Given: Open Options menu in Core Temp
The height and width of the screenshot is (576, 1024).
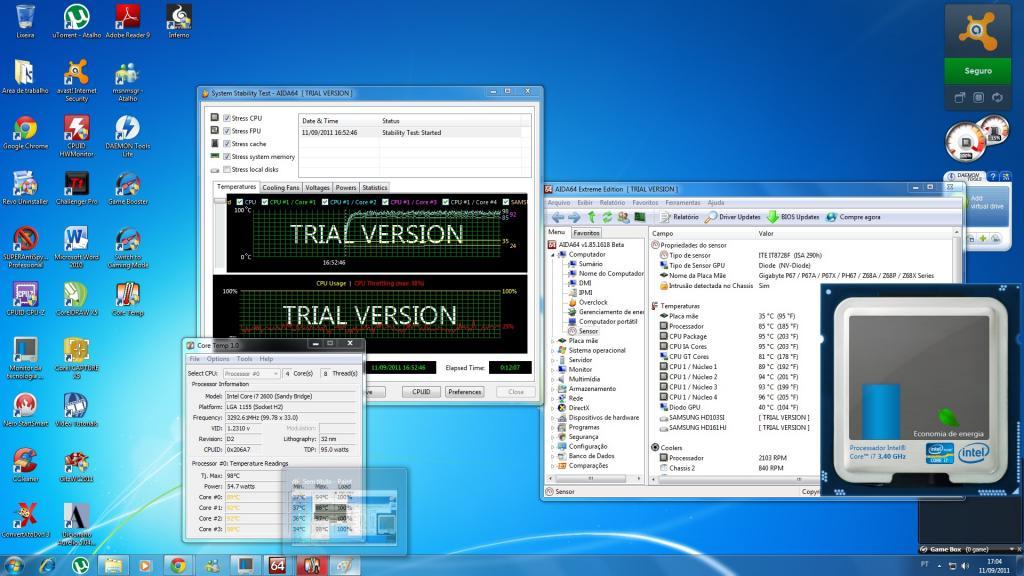Looking at the screenshot, I should (218, 359).
